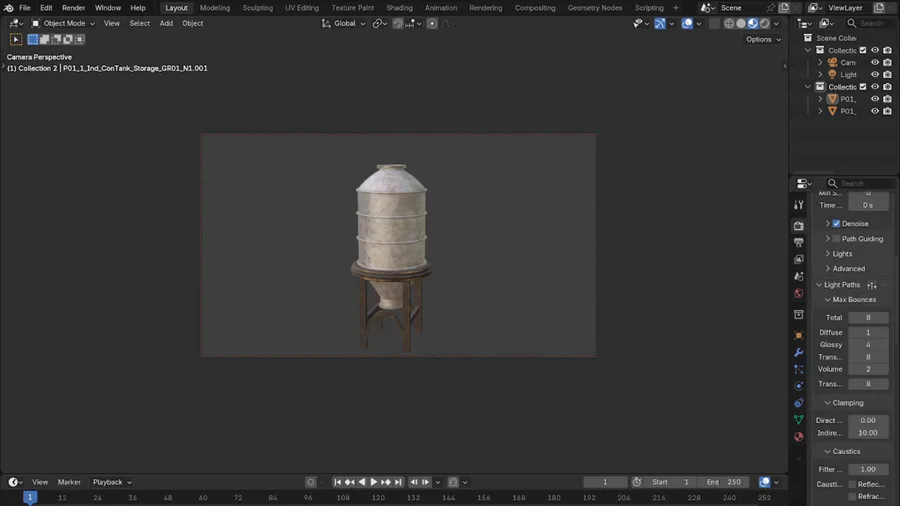Switch to solid viewport shading

(741, 24)
